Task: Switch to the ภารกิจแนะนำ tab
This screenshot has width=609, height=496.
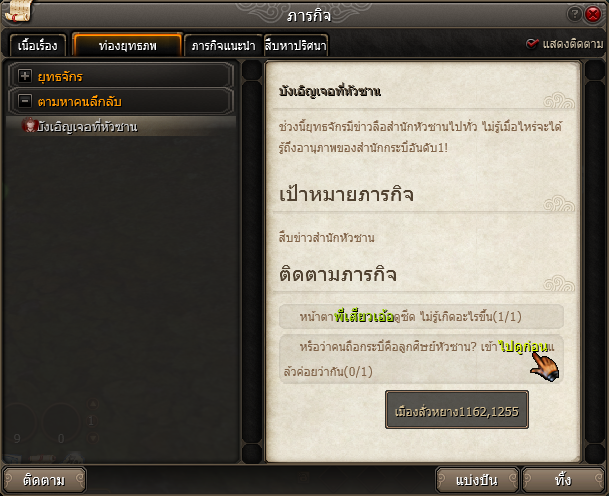Action: click(223, 46)
